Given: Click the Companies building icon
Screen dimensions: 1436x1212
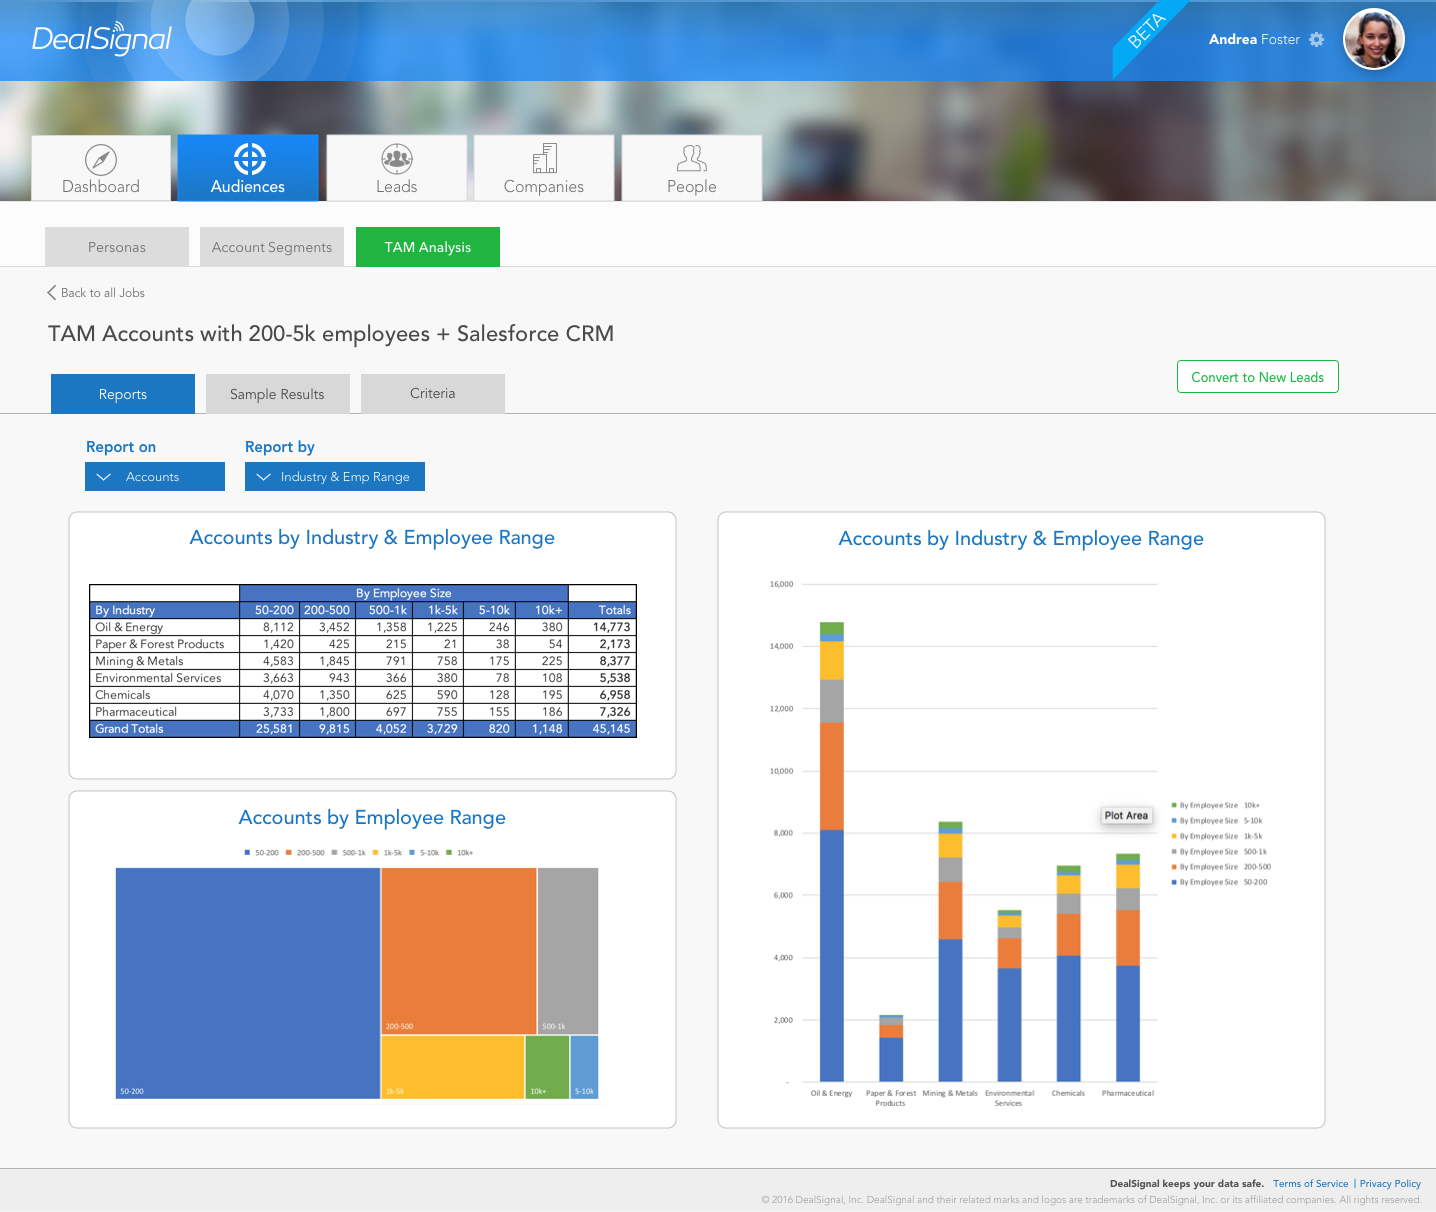Looking at the screenshot, I should [544, 158].
